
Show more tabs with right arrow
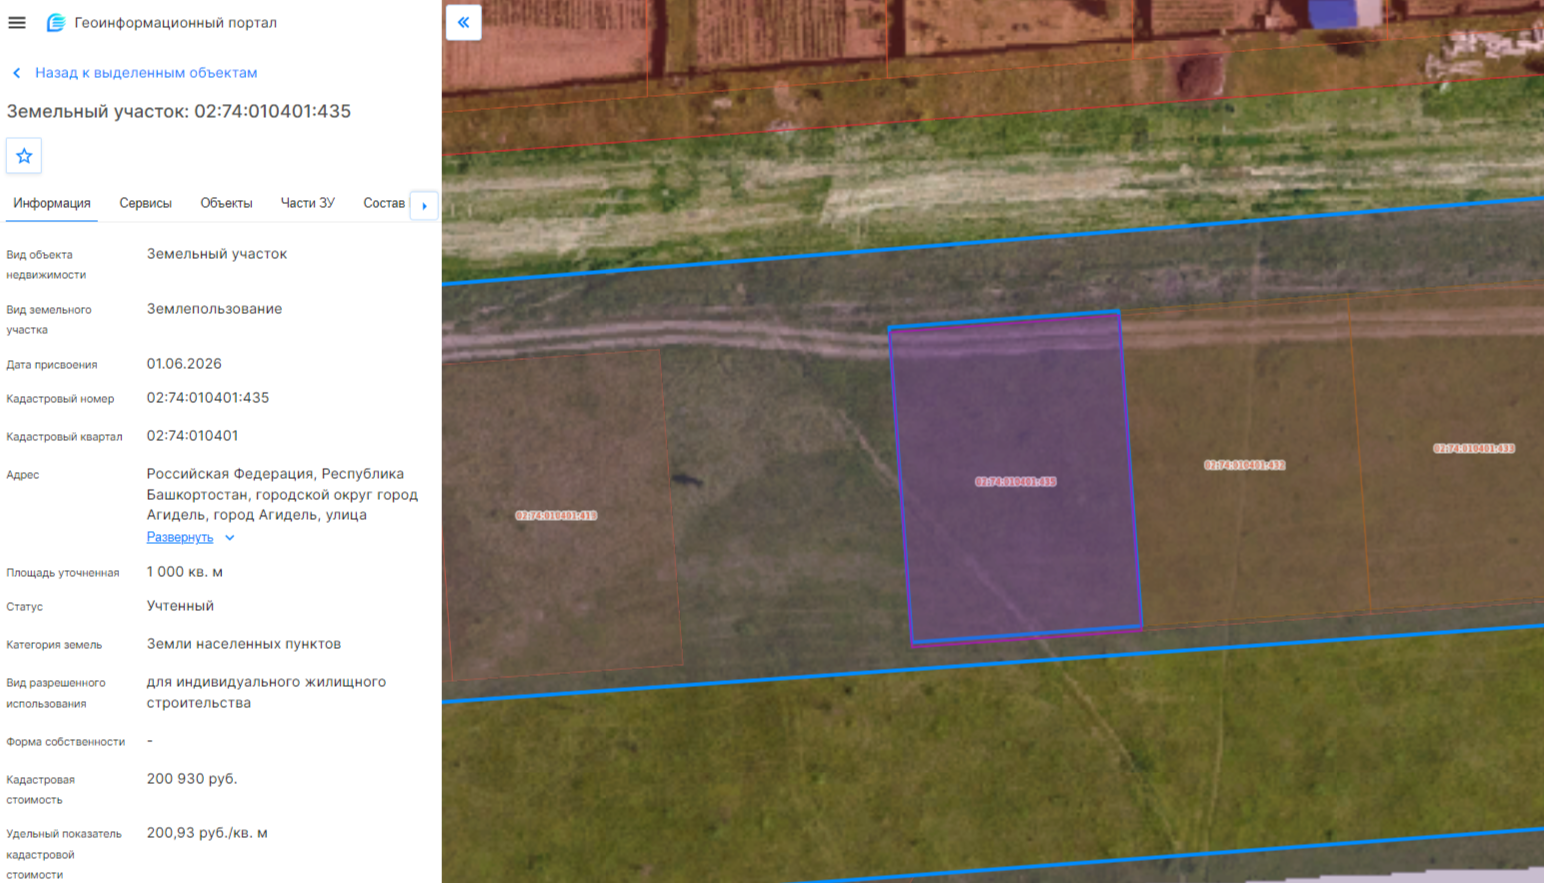click(424, 206)
